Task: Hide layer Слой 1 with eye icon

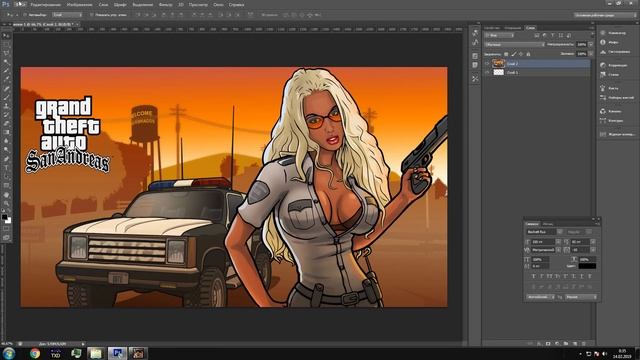Action: point(487,72)
